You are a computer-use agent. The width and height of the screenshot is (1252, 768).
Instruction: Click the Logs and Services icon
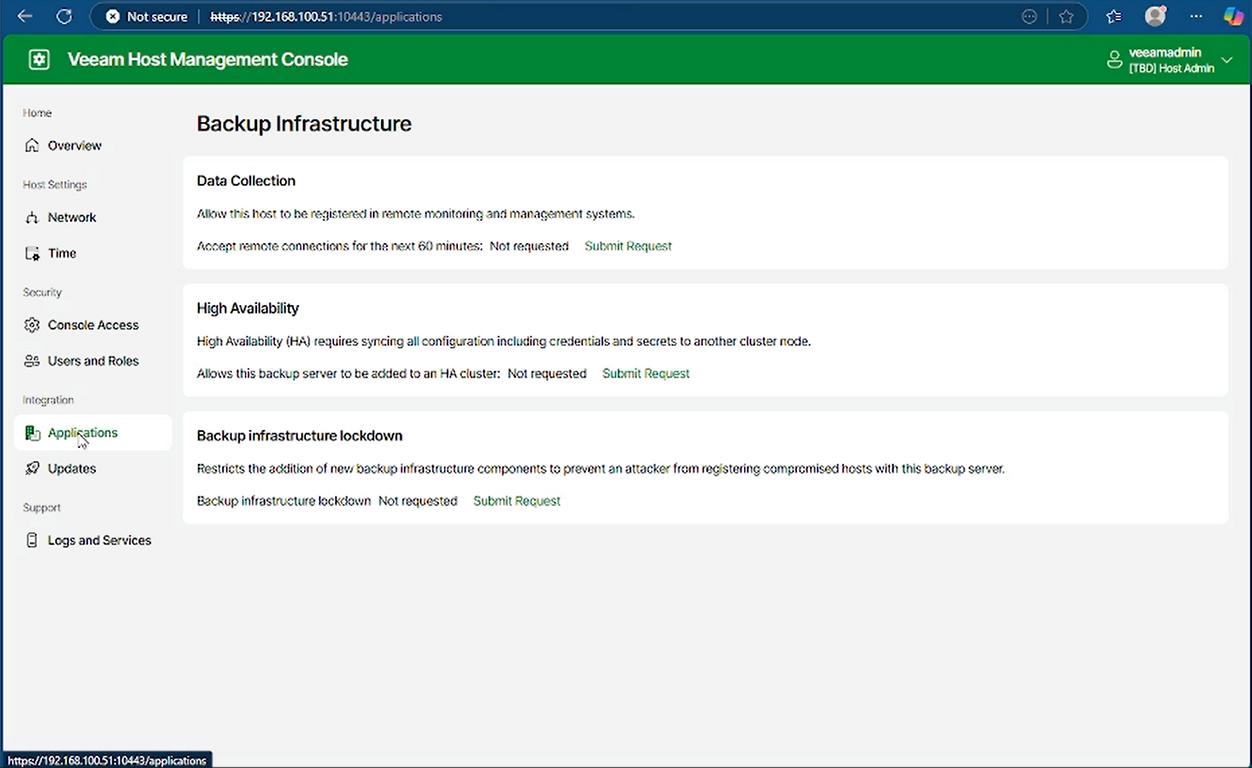32,541
